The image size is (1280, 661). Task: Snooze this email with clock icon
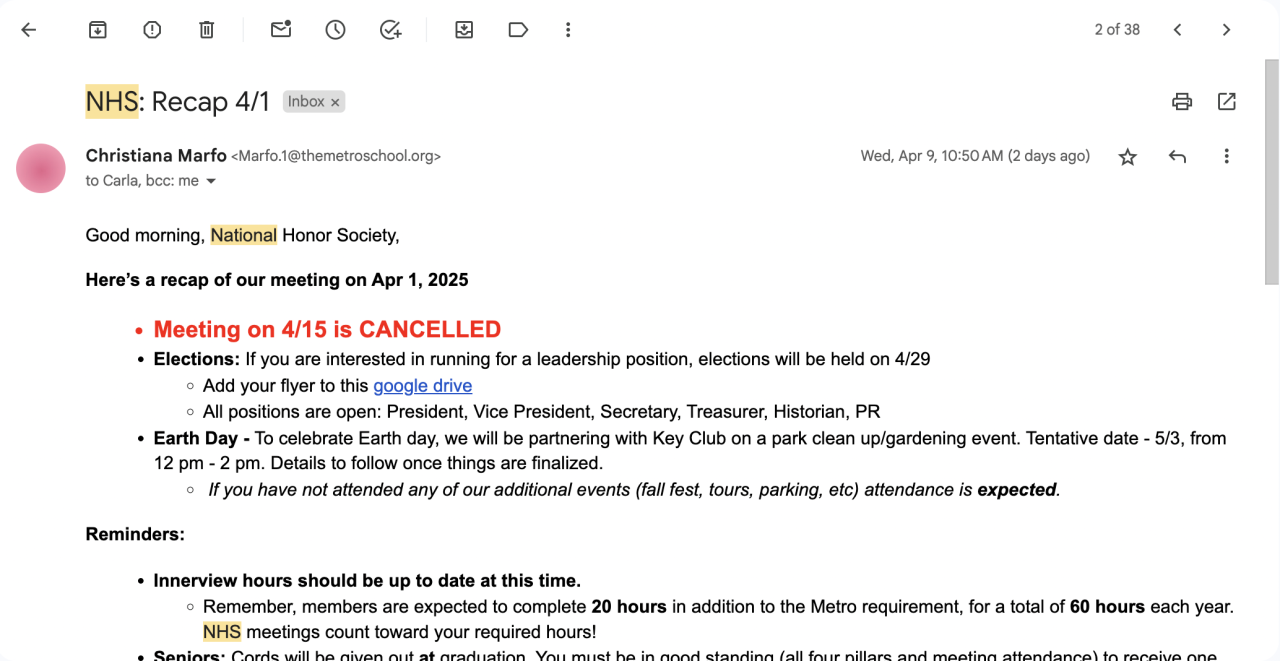(335, 30)
